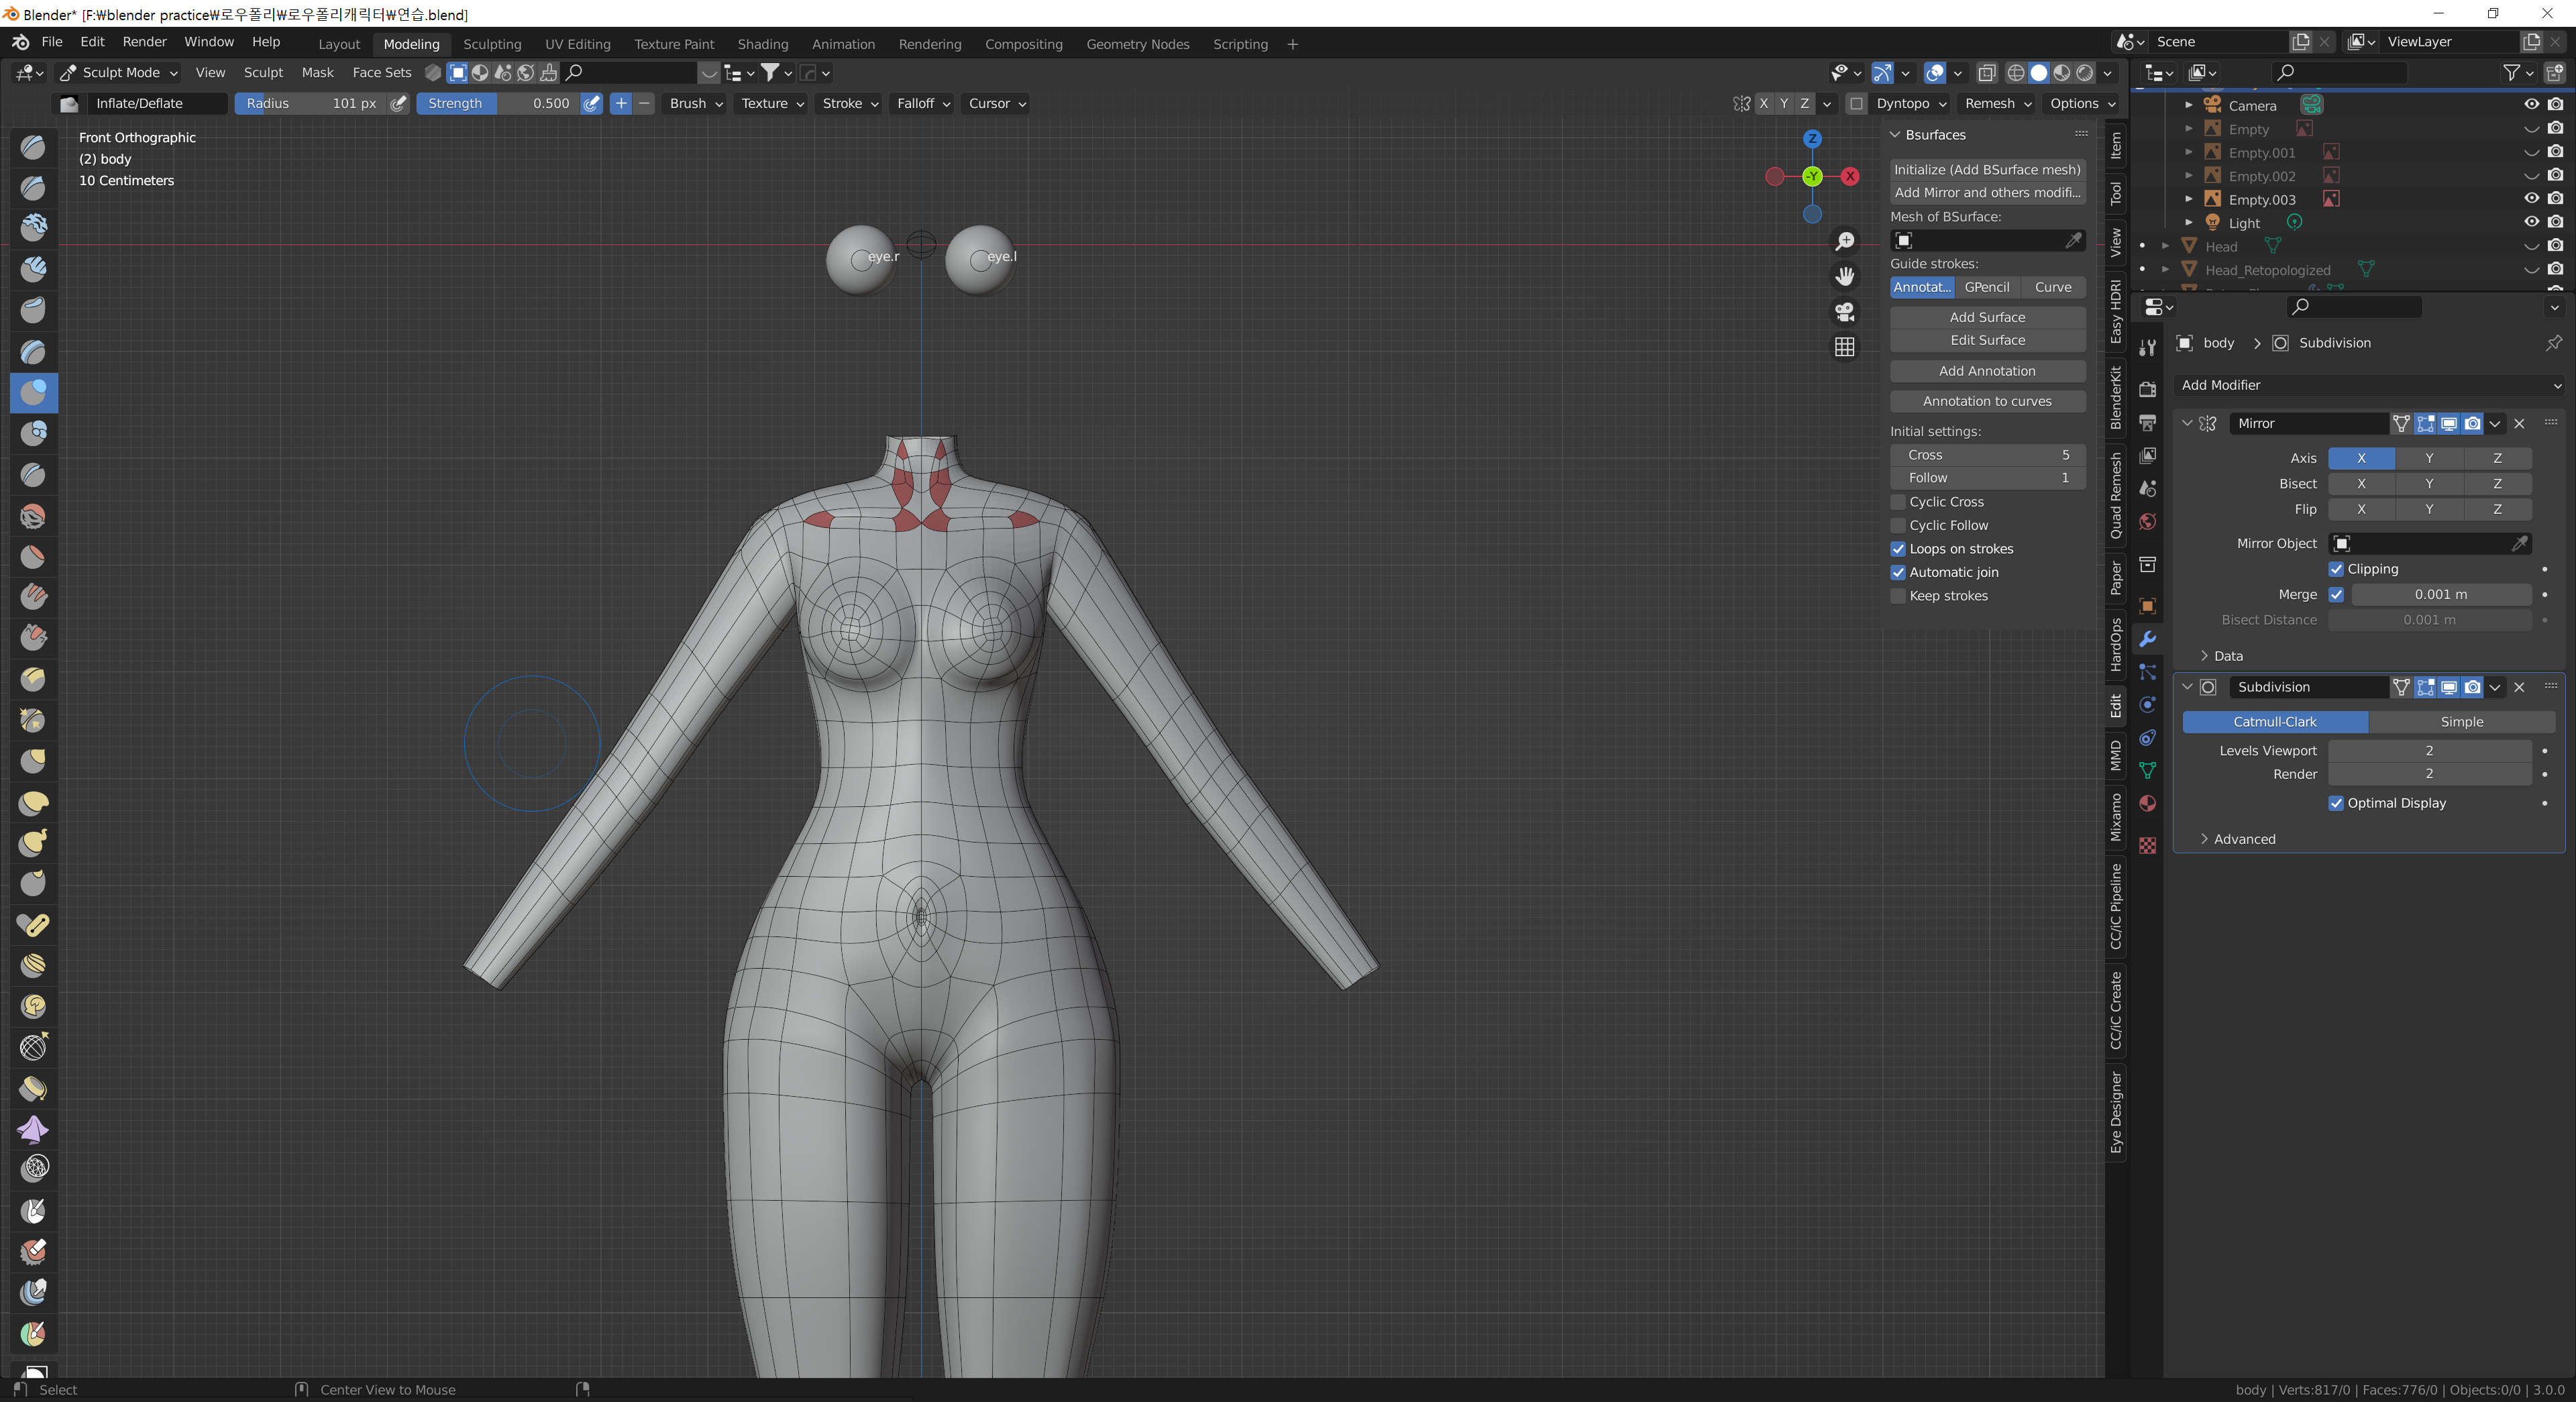Hide the Camera object in the outliner
2576x1402 pixels.
pos(2531,105)
